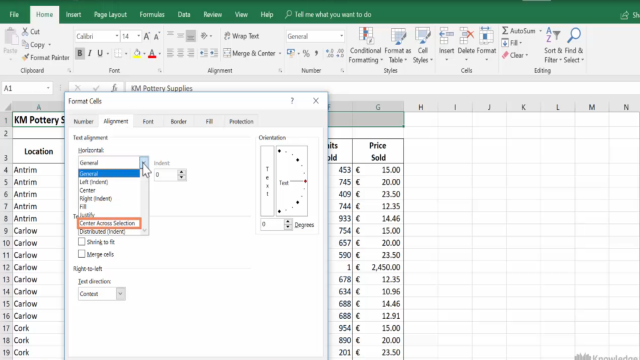Click the Copy icon in Clipboard group
This screenshot has width=640, height=360.
pos(25,44)
